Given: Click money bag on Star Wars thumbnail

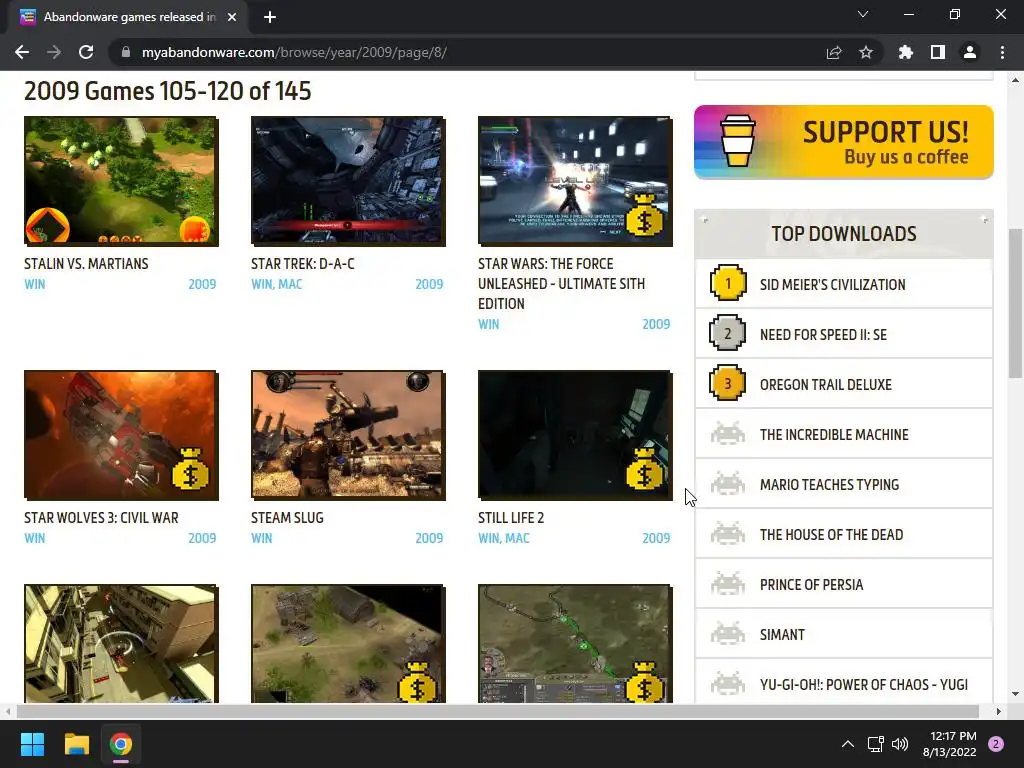Looking at the screenshot, I should click(x=645, y=216).
